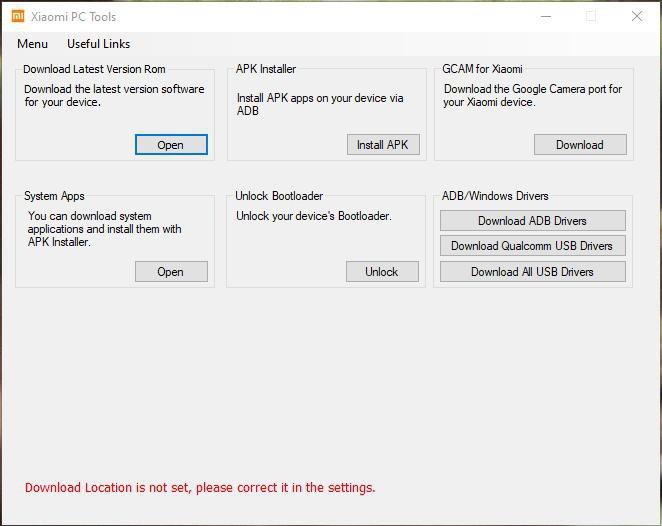Click the 'Xiaomi PC Tools' window title

tap(73, 17)
